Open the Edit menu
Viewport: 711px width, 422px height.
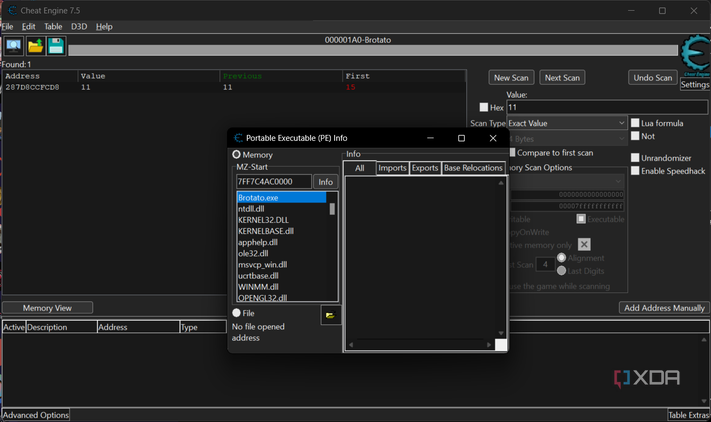[29, 26]
